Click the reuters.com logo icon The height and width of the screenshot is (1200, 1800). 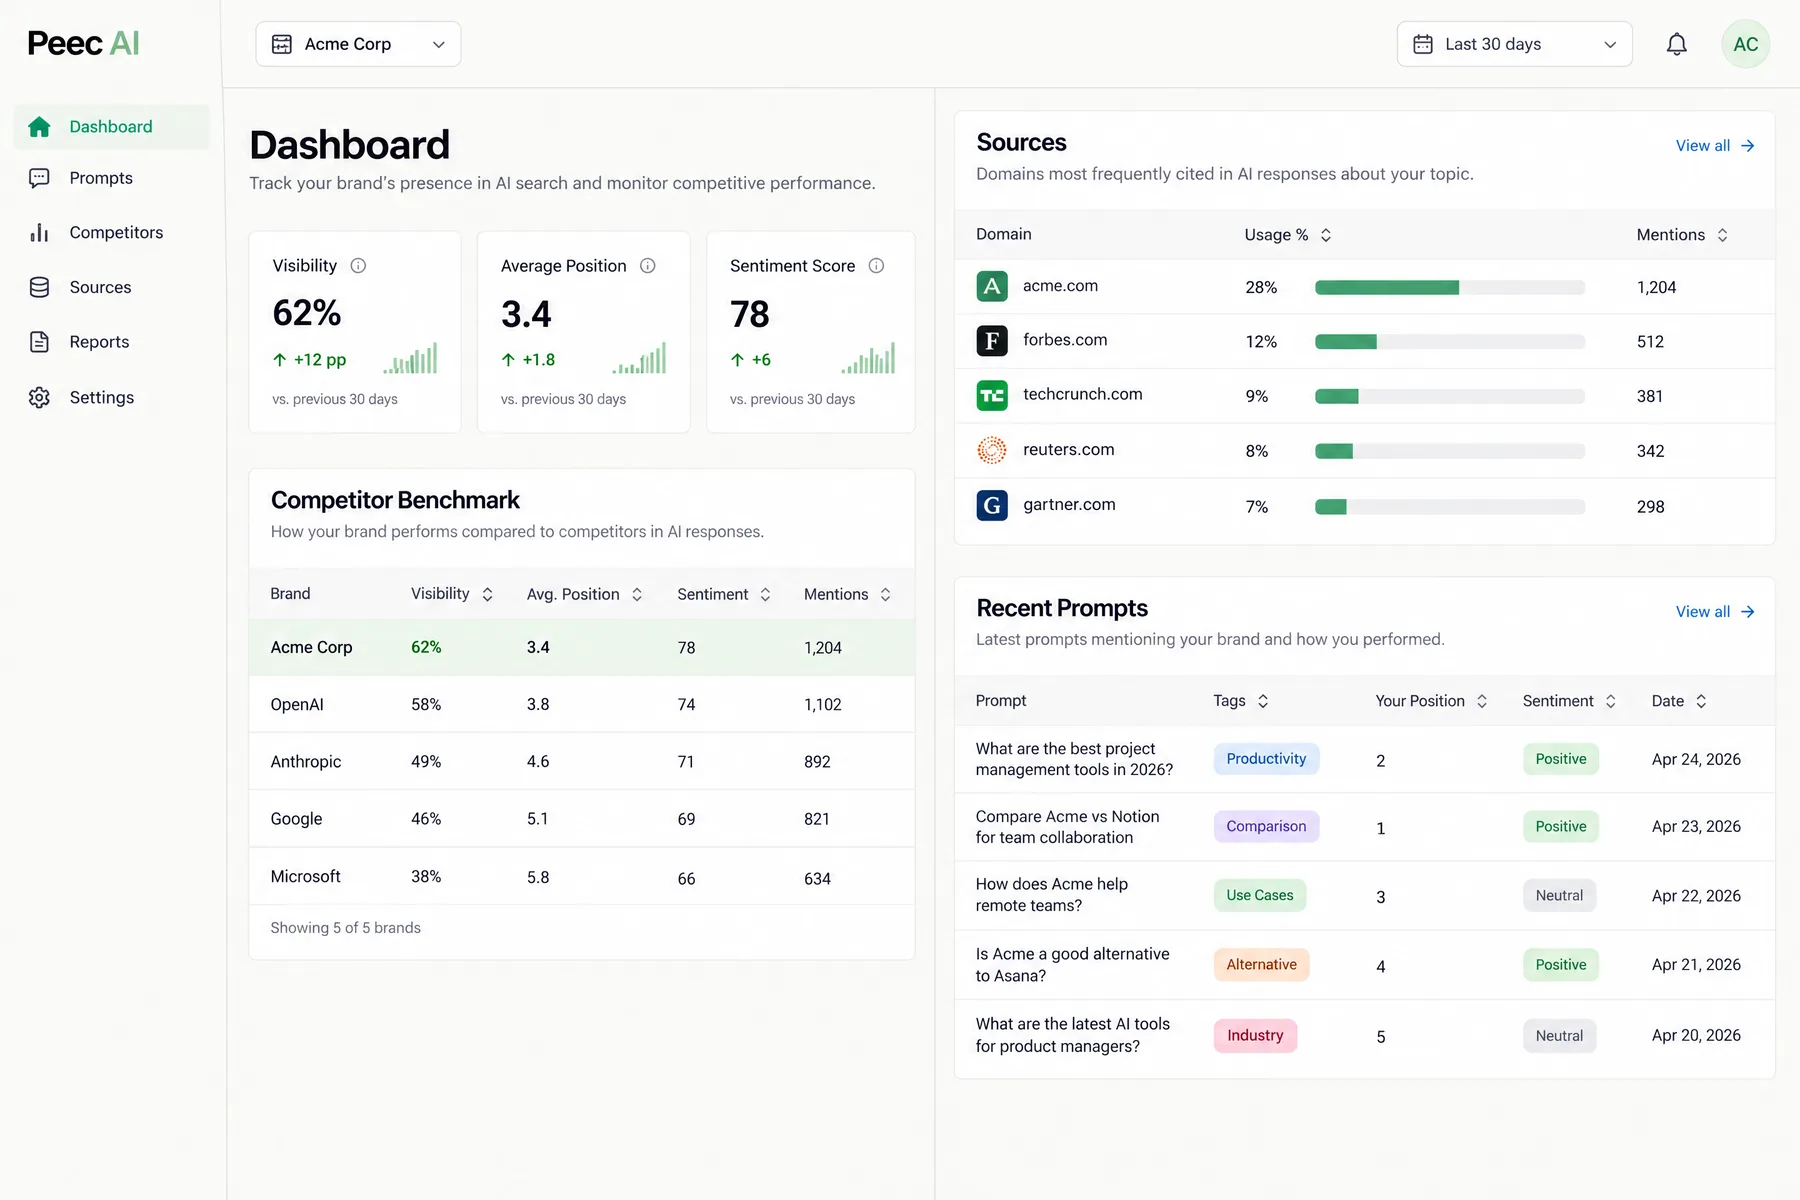pyautogui.click(x=992, y=450)
